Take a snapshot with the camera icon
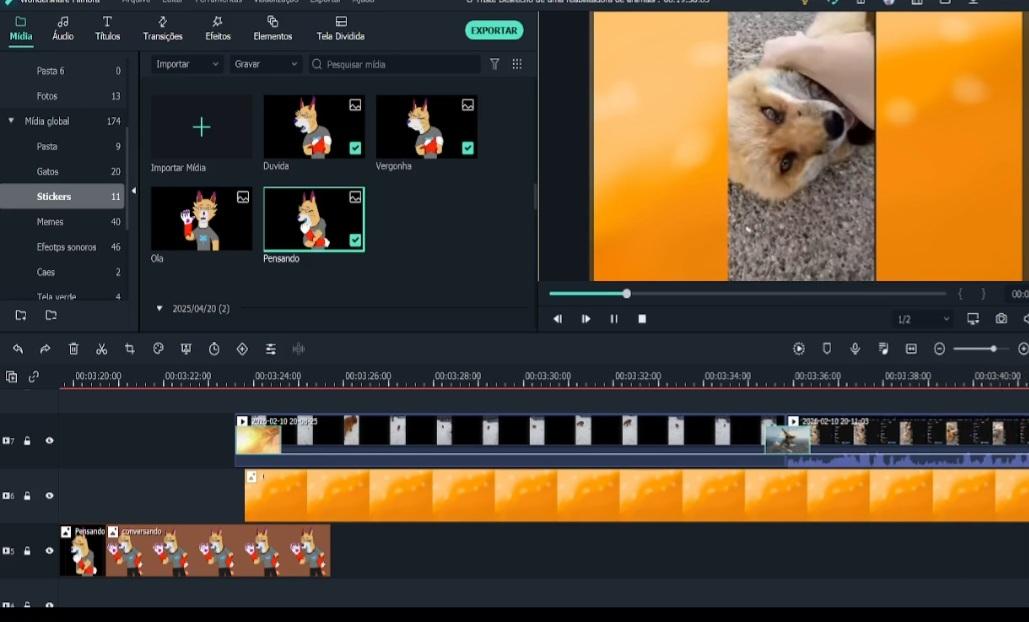Image resolution: width=1029 pixels, height=622 pixels. (1001, 319)
